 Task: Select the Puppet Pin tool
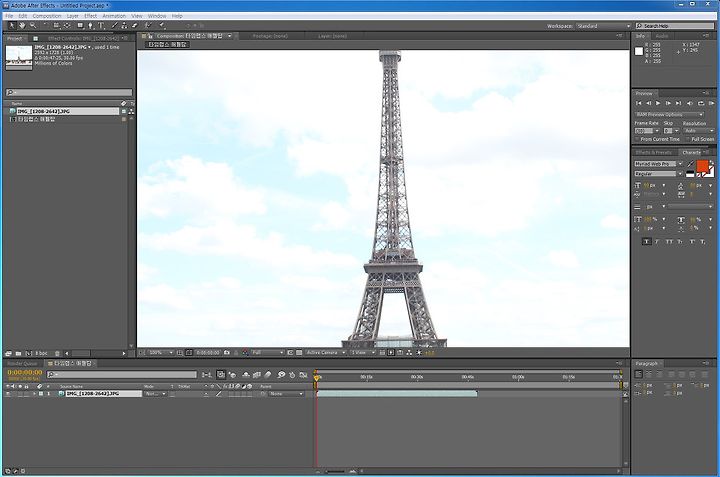click(163, 26)
